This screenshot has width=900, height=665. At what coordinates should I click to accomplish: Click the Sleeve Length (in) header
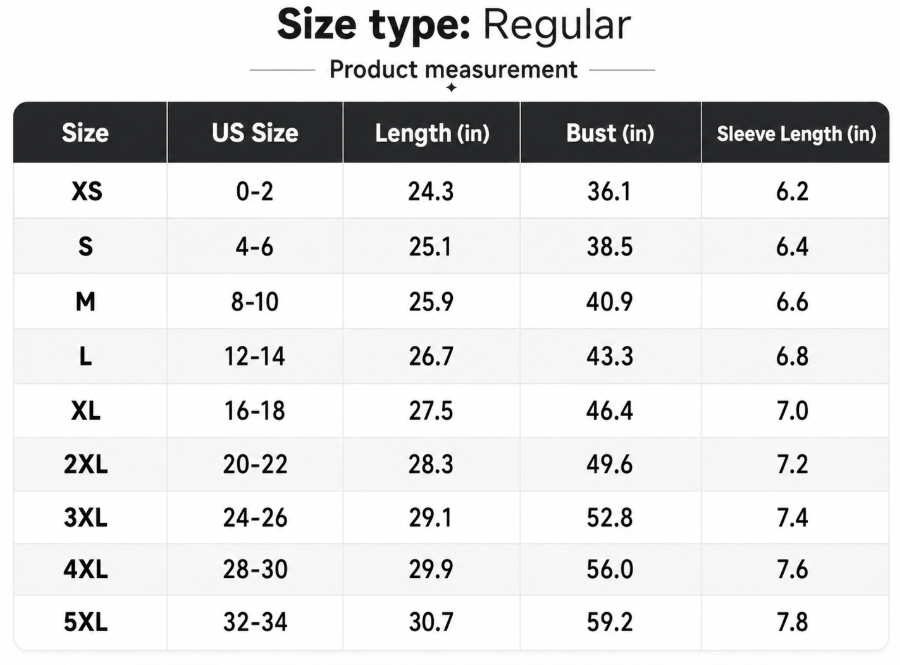(796, 134)
